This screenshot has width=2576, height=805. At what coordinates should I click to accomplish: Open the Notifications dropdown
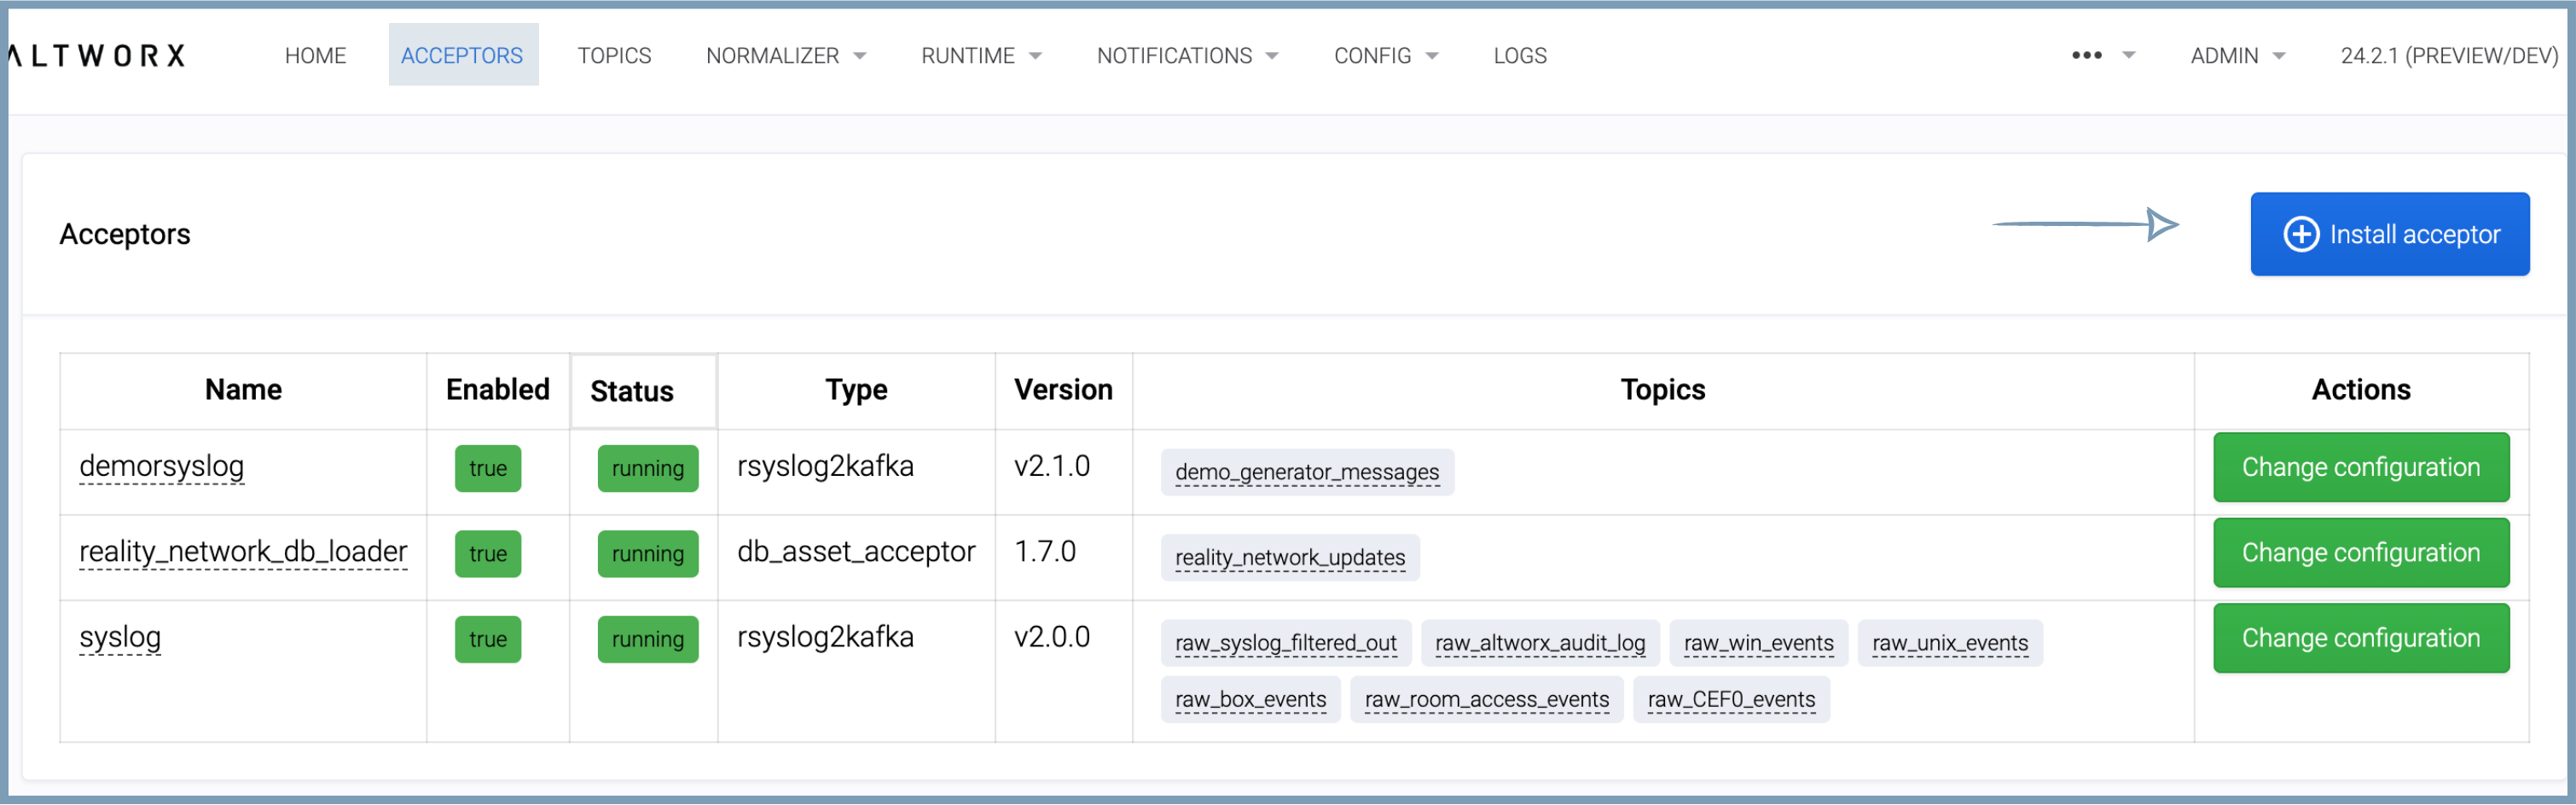coord(1186,56)
